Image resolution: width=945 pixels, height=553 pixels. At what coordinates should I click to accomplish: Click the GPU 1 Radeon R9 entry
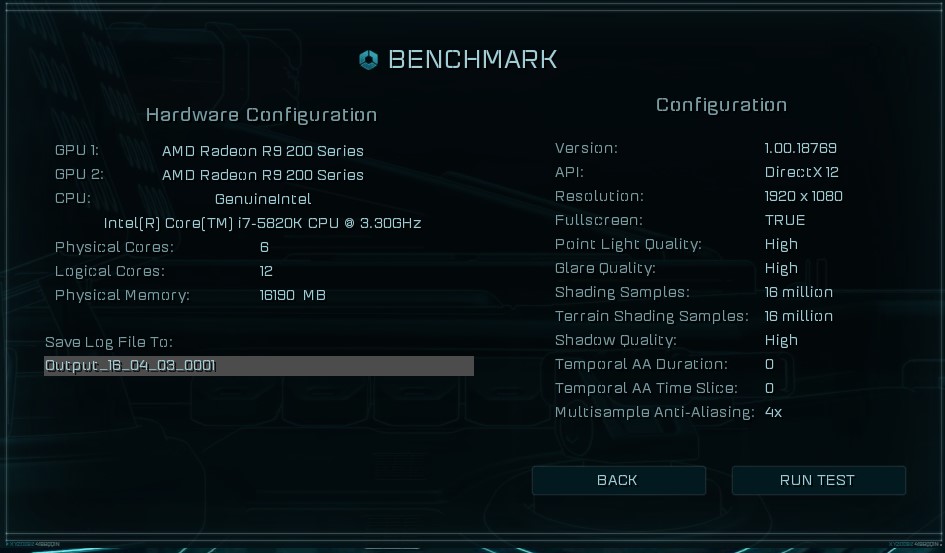(263, 151)
